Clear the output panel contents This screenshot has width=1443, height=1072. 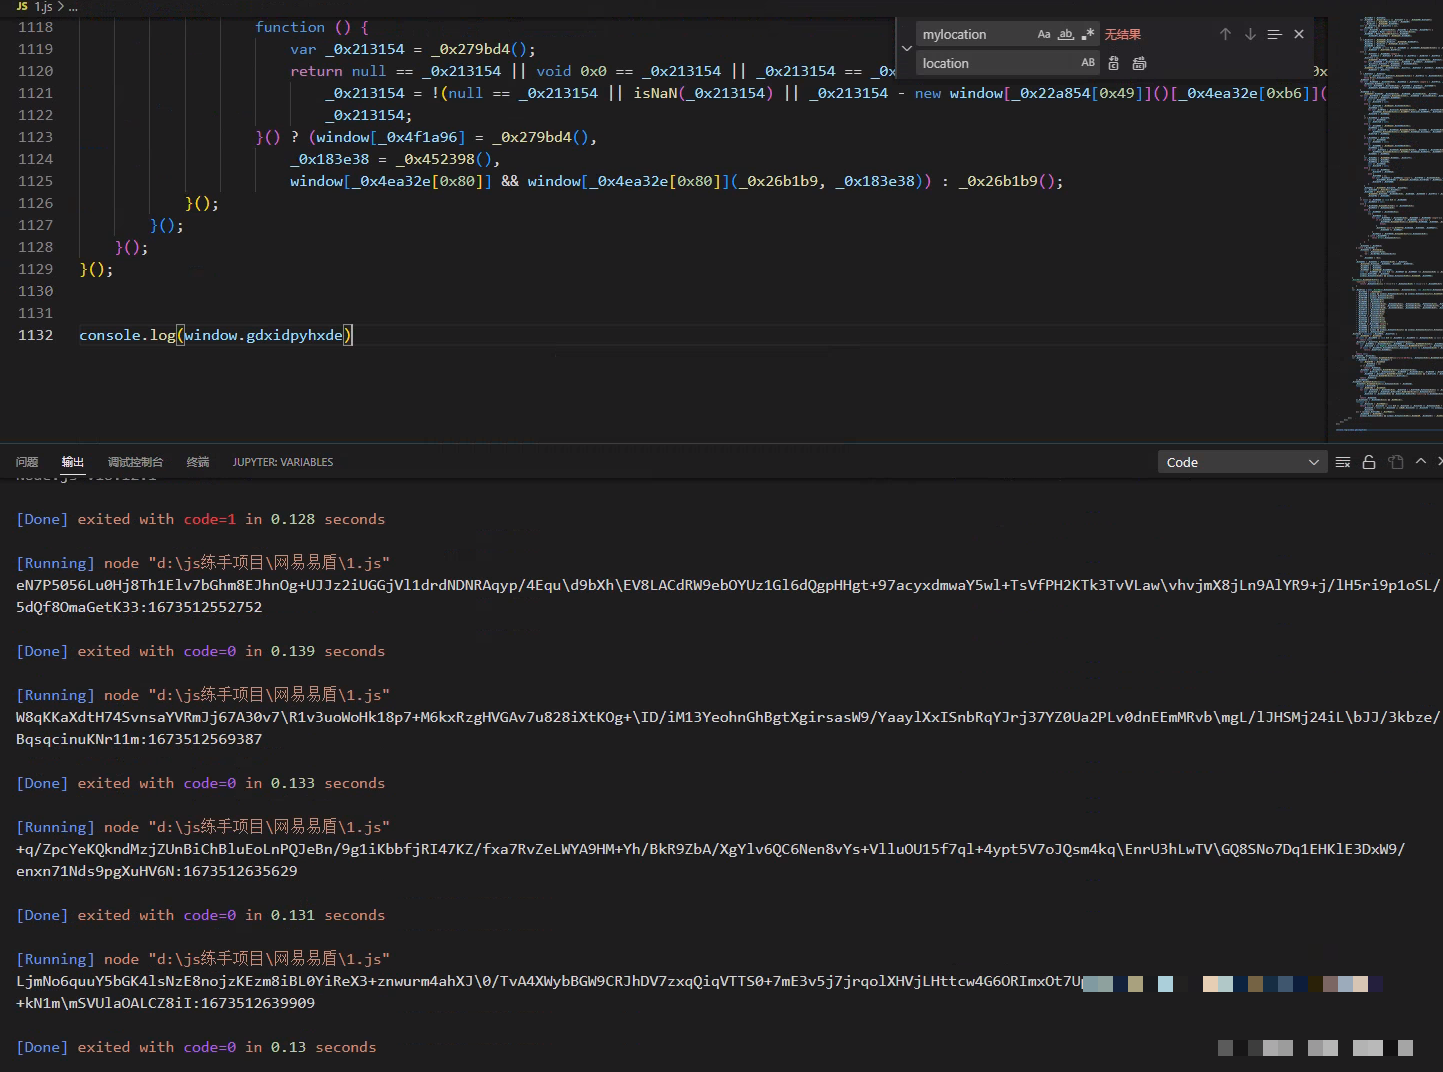point(1343,462)
